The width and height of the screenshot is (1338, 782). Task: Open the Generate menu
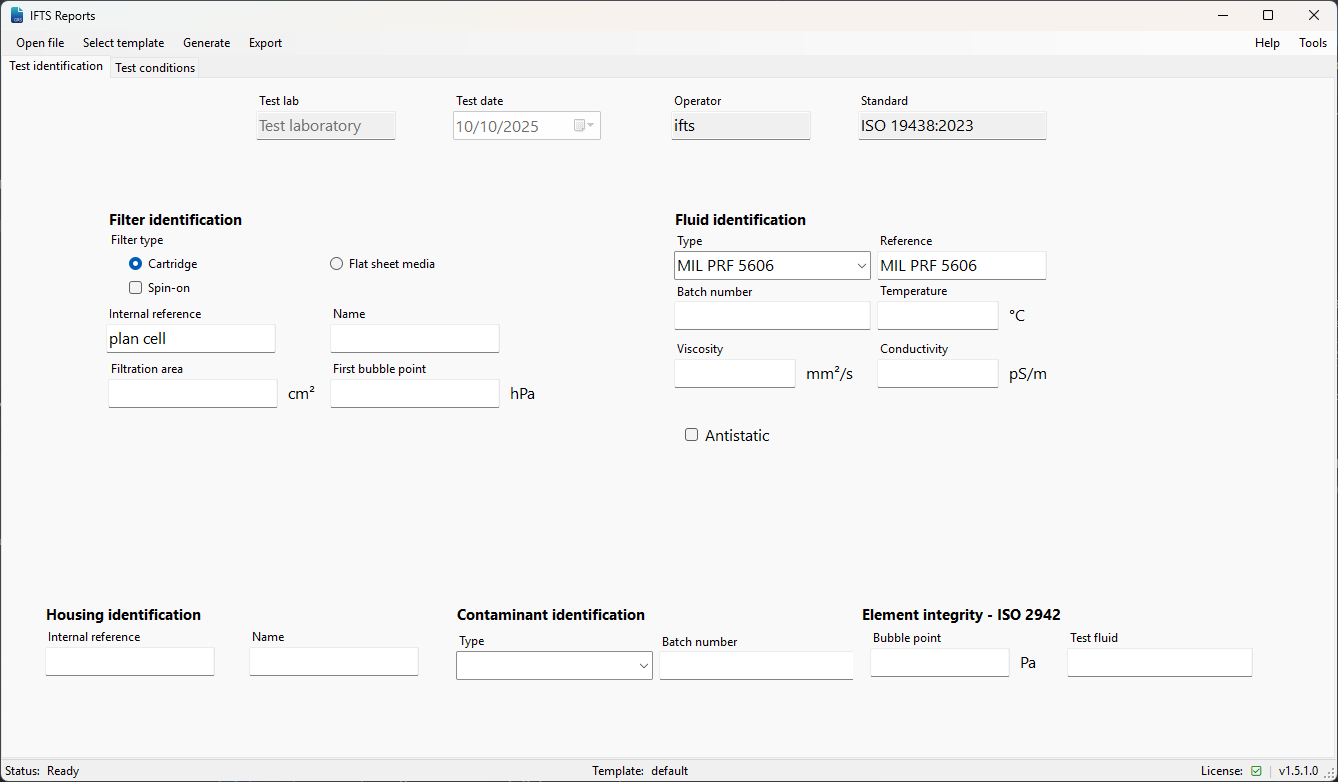206,43
